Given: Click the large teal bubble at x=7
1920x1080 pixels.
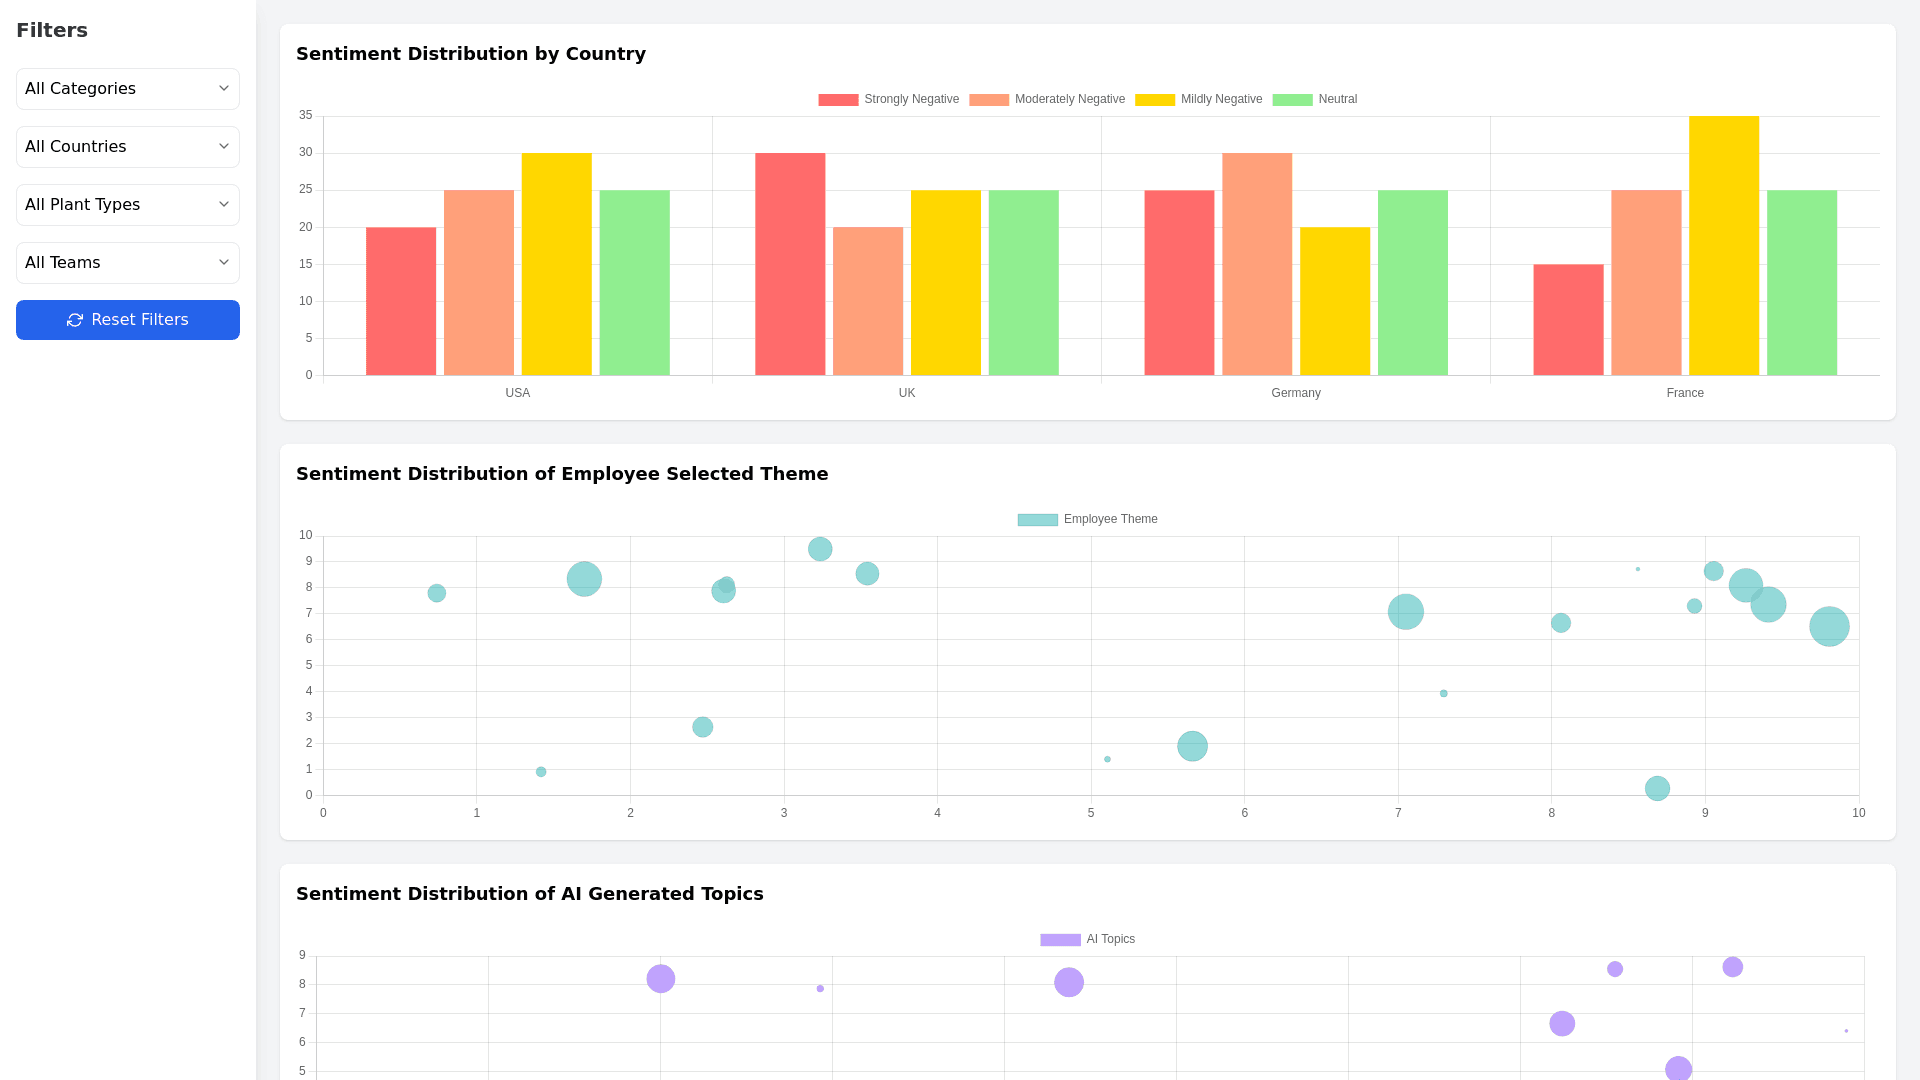Looking at the screenshot, I should tap(1405, 612).
